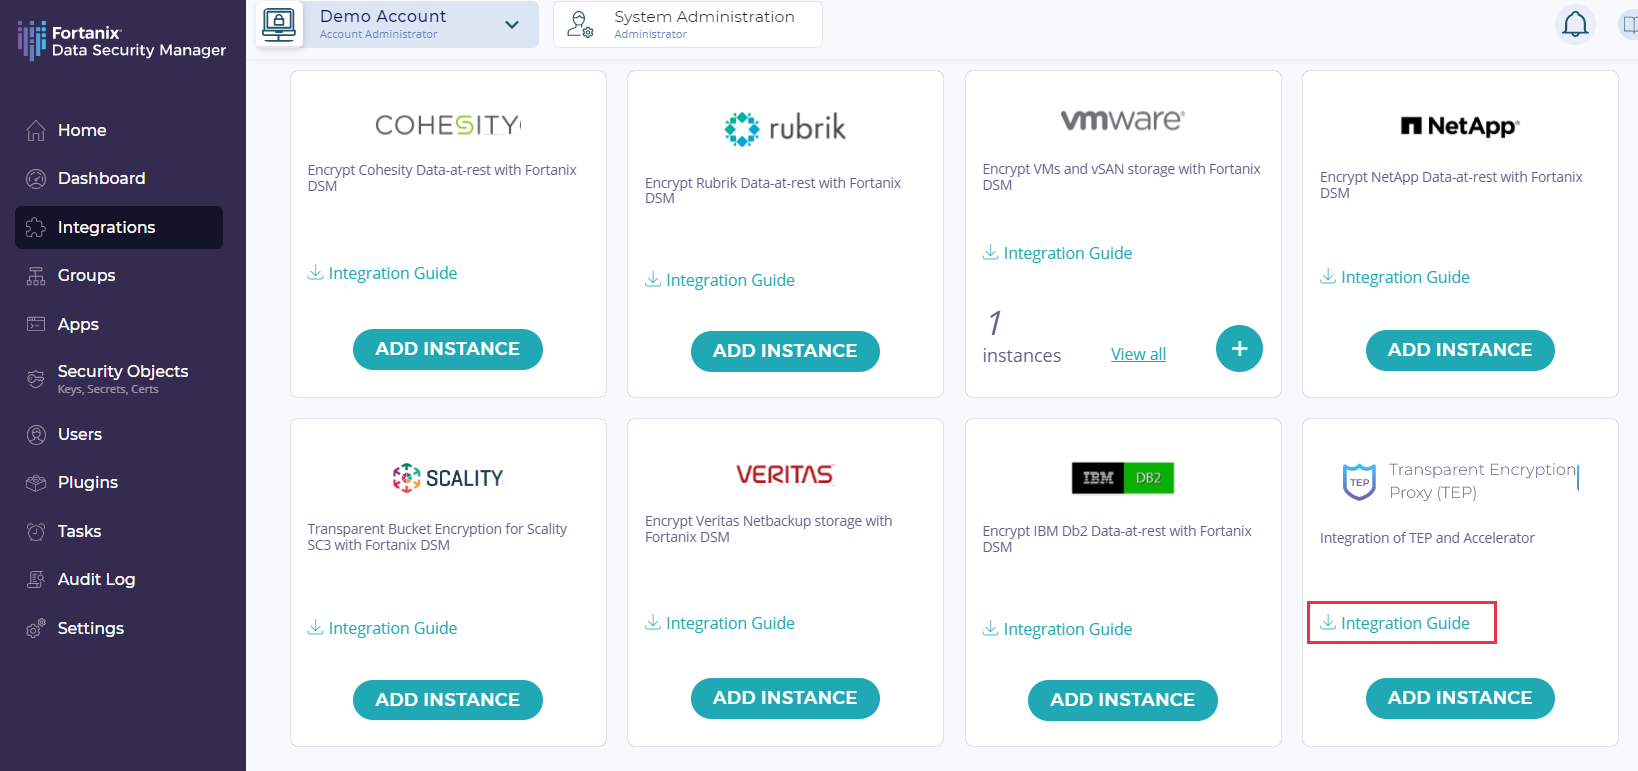Click the Fortanix logo in sidebar
The height and width of the screenshot is (771, 1638).
click(32, 40)
